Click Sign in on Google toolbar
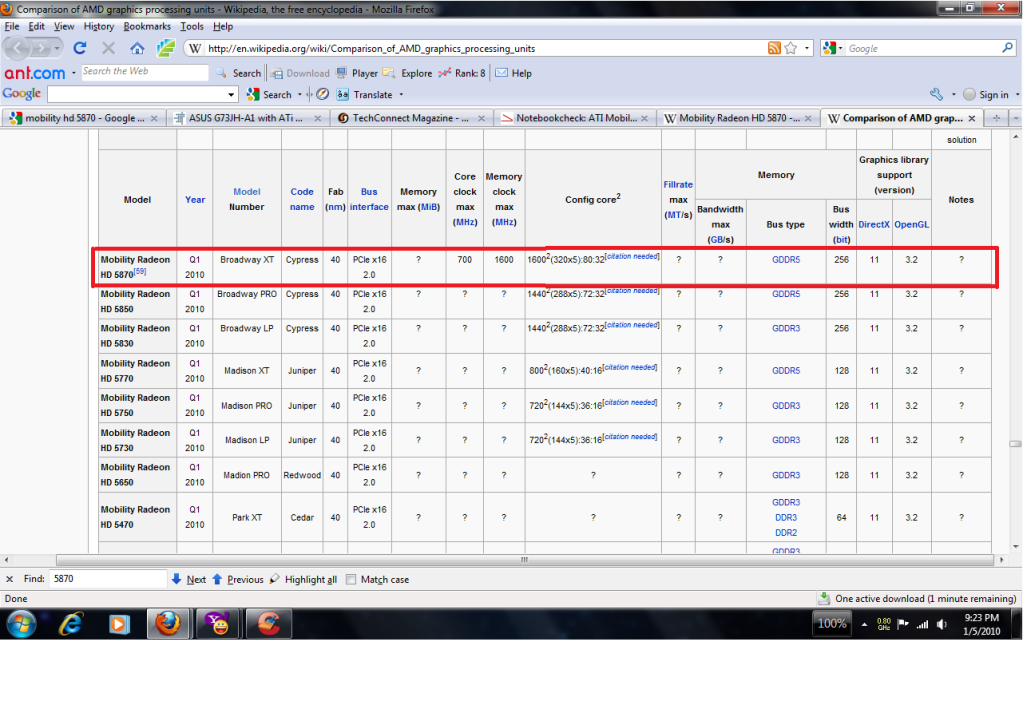Image resolution: width=1023 pixels, height=709 pixels. point(986,95)
